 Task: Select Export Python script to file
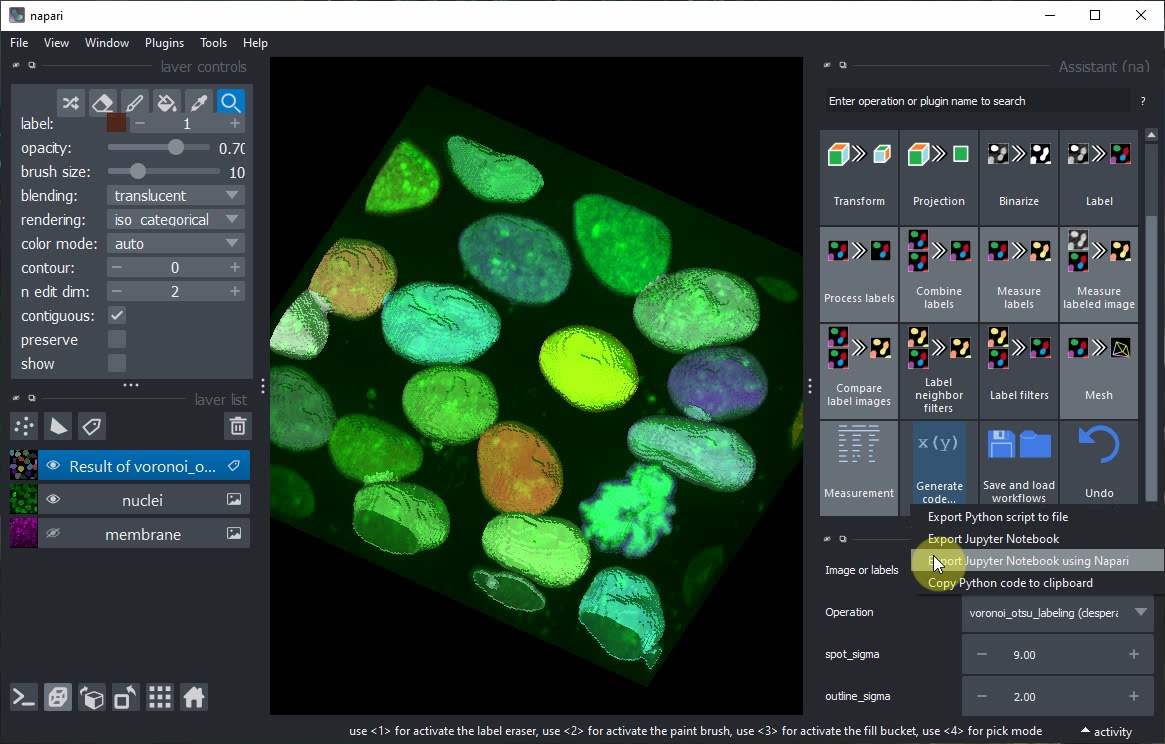click(997, 517)
